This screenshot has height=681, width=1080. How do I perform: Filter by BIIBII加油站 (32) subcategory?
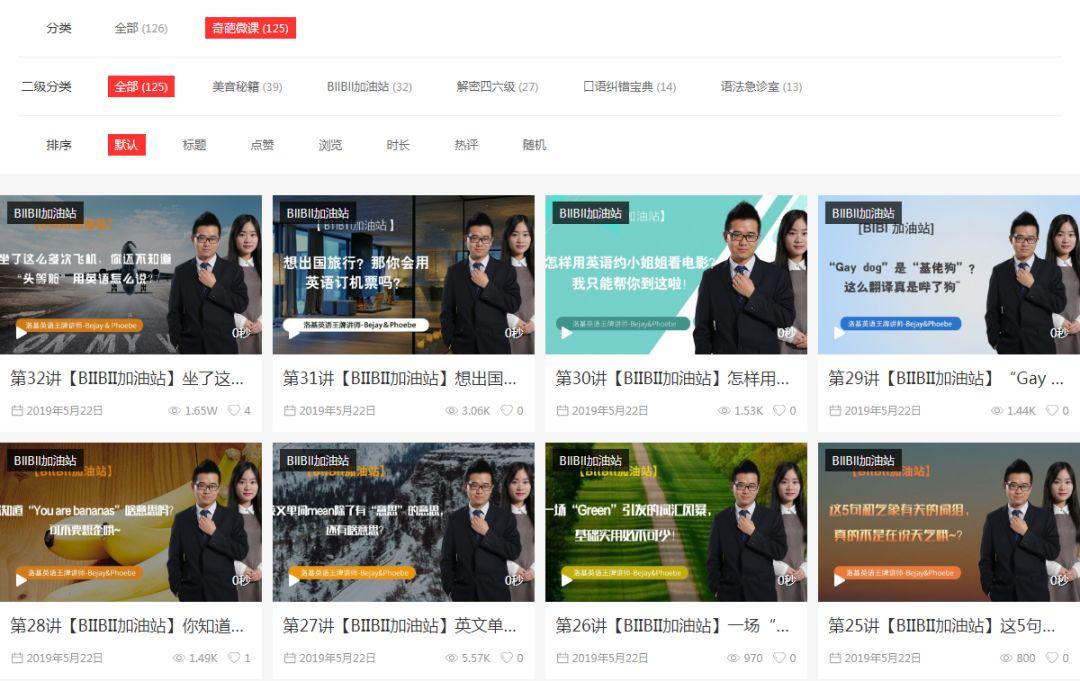[x=369, y=87]
